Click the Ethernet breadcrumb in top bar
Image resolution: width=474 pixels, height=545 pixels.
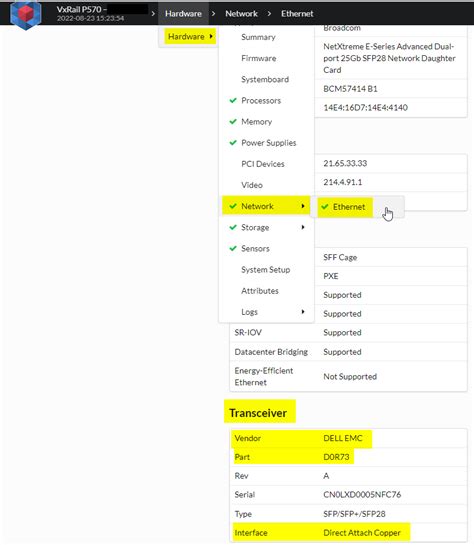[x=297, y=14]
